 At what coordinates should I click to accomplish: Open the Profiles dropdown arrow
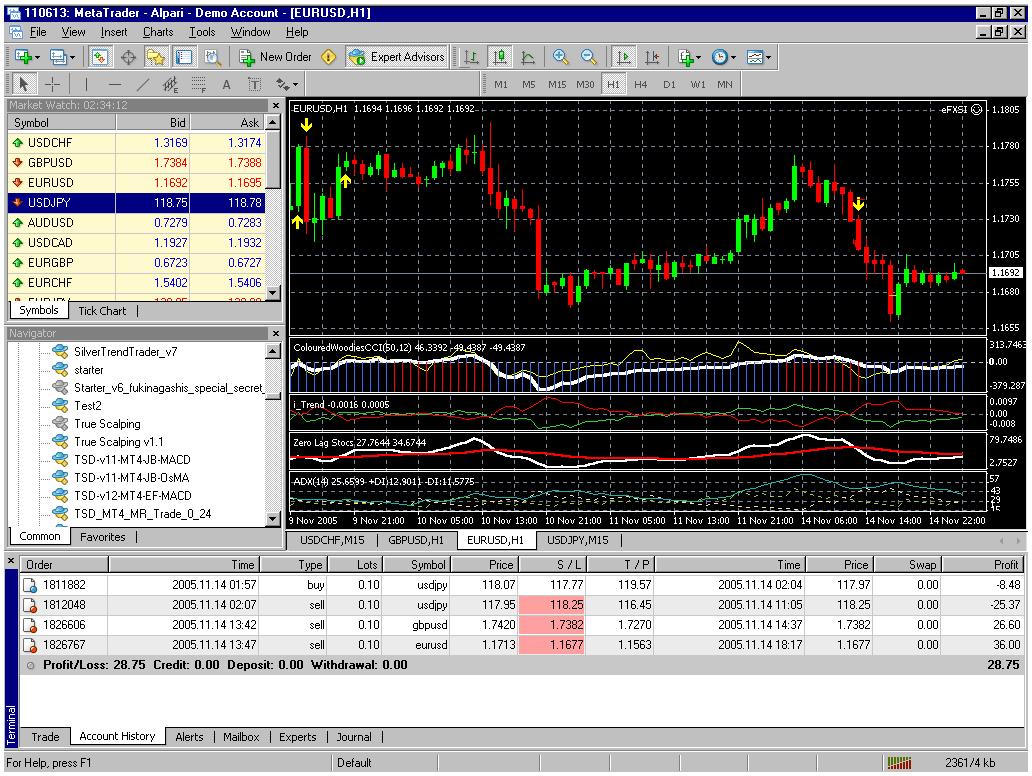coord(72,58)
